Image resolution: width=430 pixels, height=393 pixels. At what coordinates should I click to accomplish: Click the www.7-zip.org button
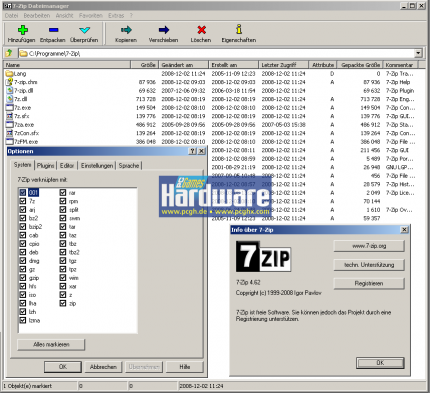(369, 246)
